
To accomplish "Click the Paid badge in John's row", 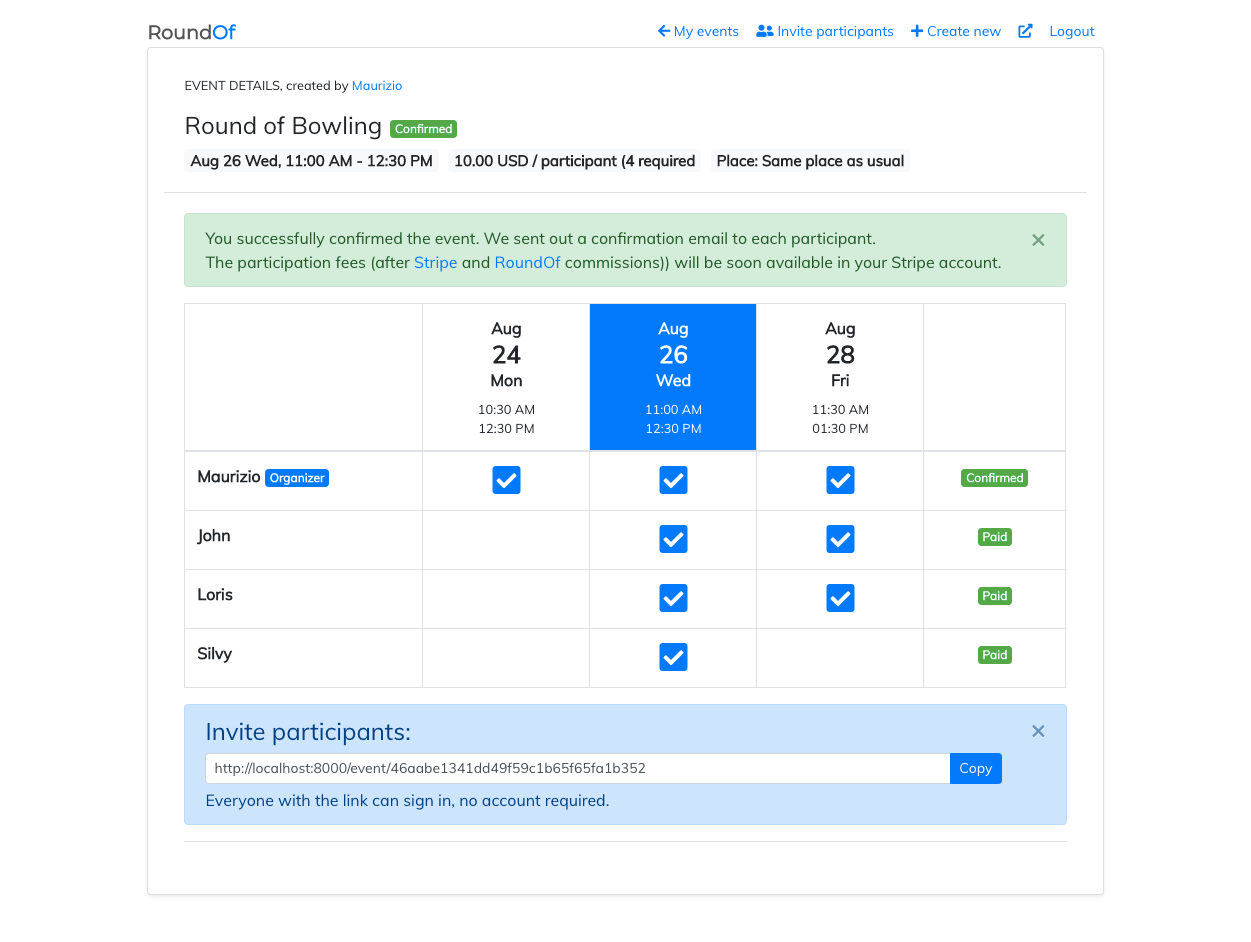I will 994,537.
